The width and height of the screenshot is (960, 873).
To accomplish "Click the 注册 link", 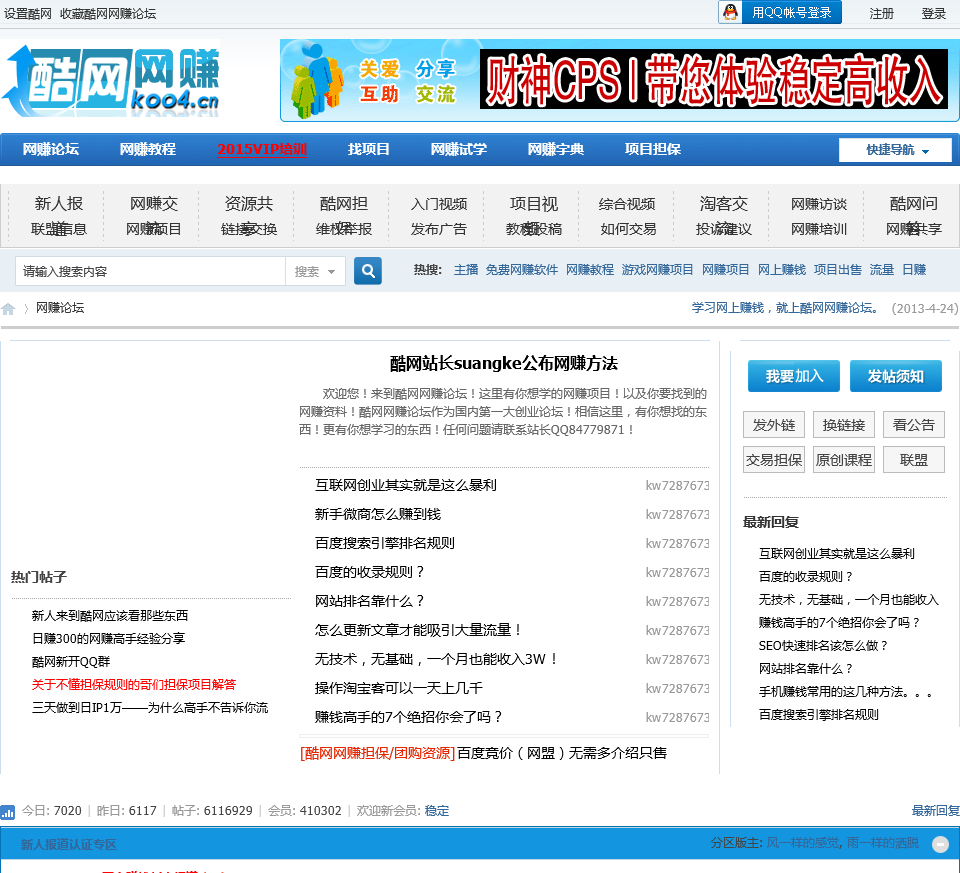I will point(881,13).
